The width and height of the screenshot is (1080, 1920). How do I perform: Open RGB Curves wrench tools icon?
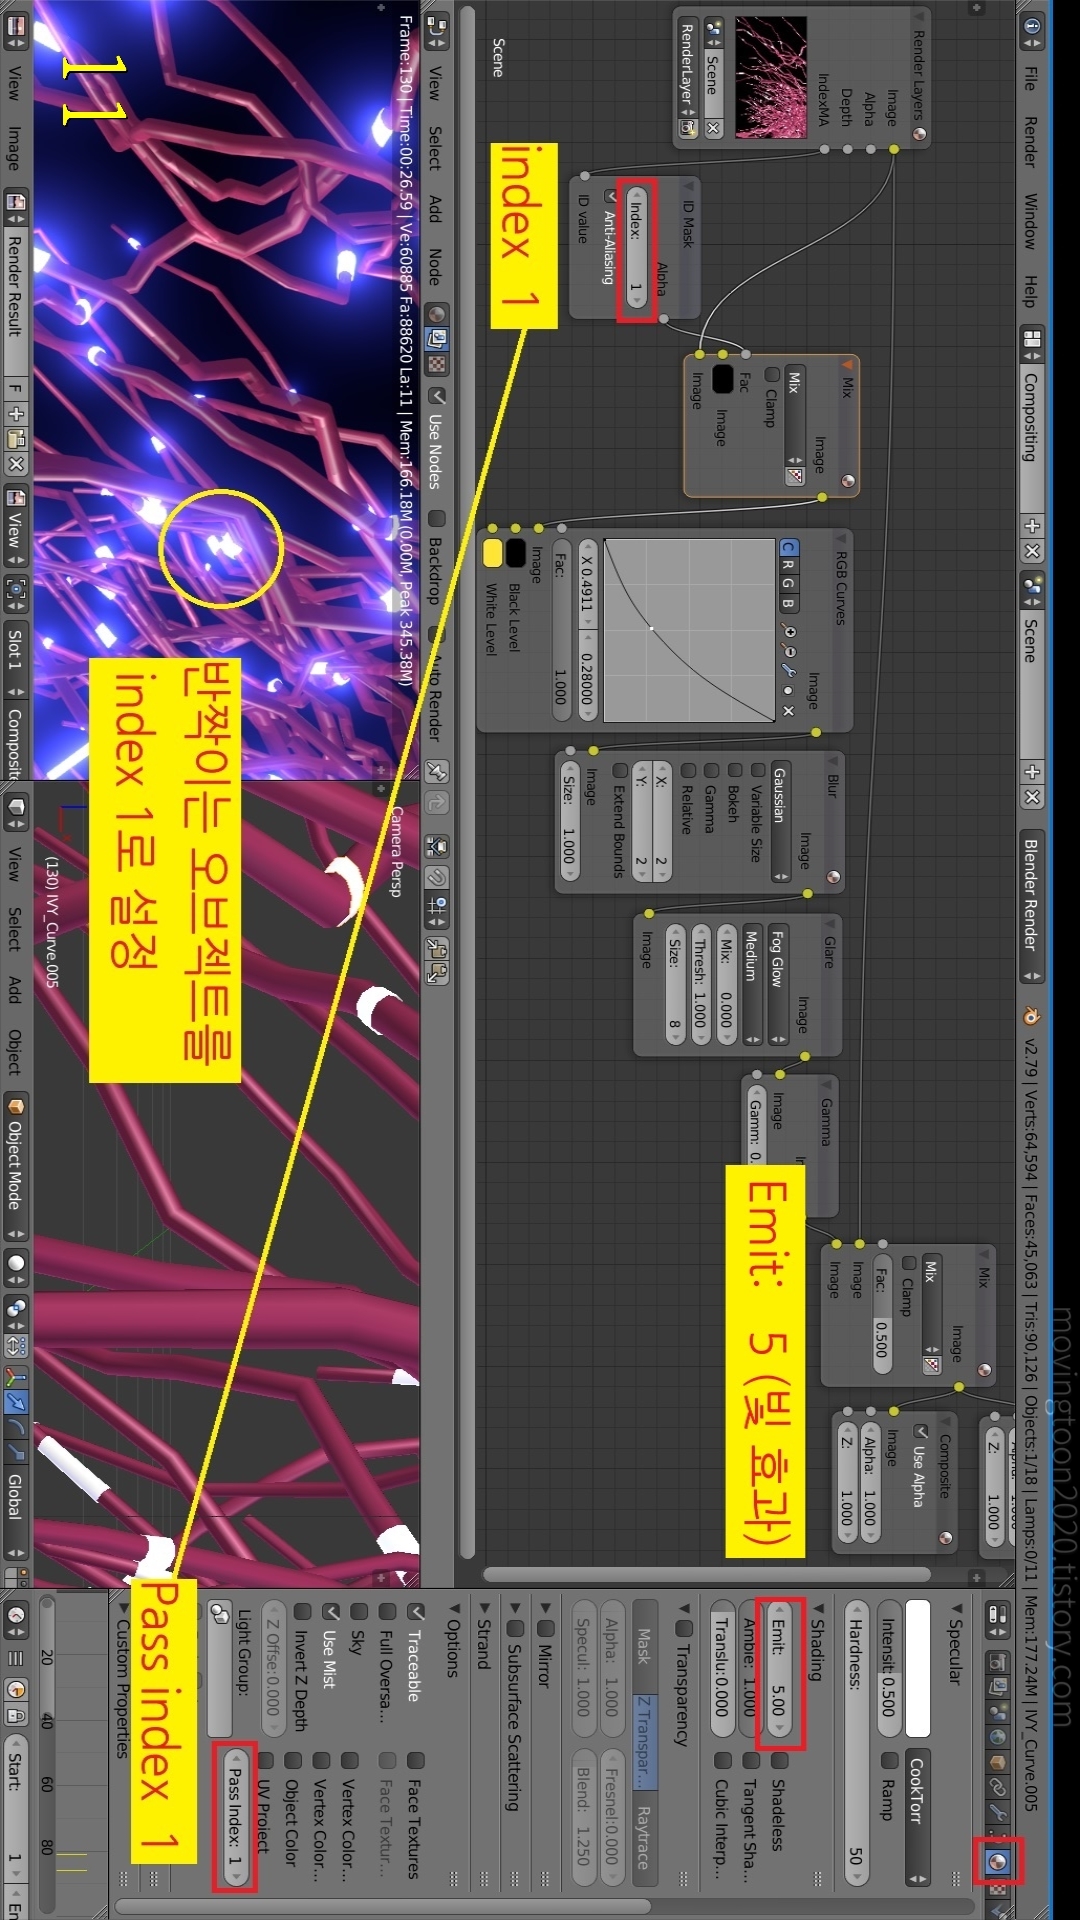(x=788, y=671)
